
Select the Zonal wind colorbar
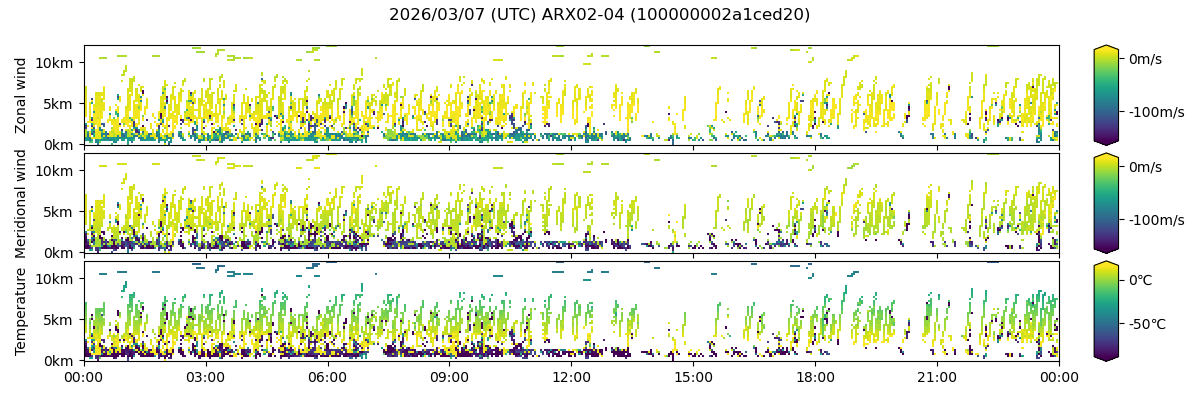1105,95
